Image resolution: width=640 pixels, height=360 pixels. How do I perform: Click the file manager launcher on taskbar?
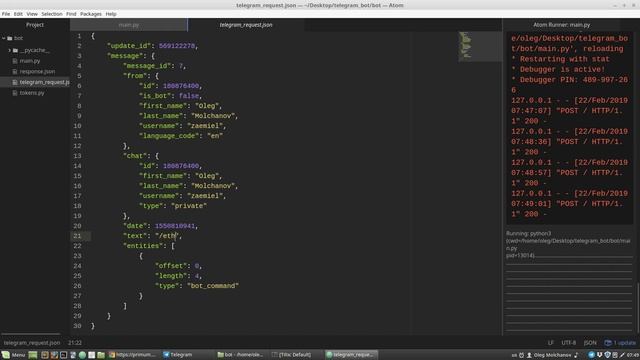coord(101,355)
